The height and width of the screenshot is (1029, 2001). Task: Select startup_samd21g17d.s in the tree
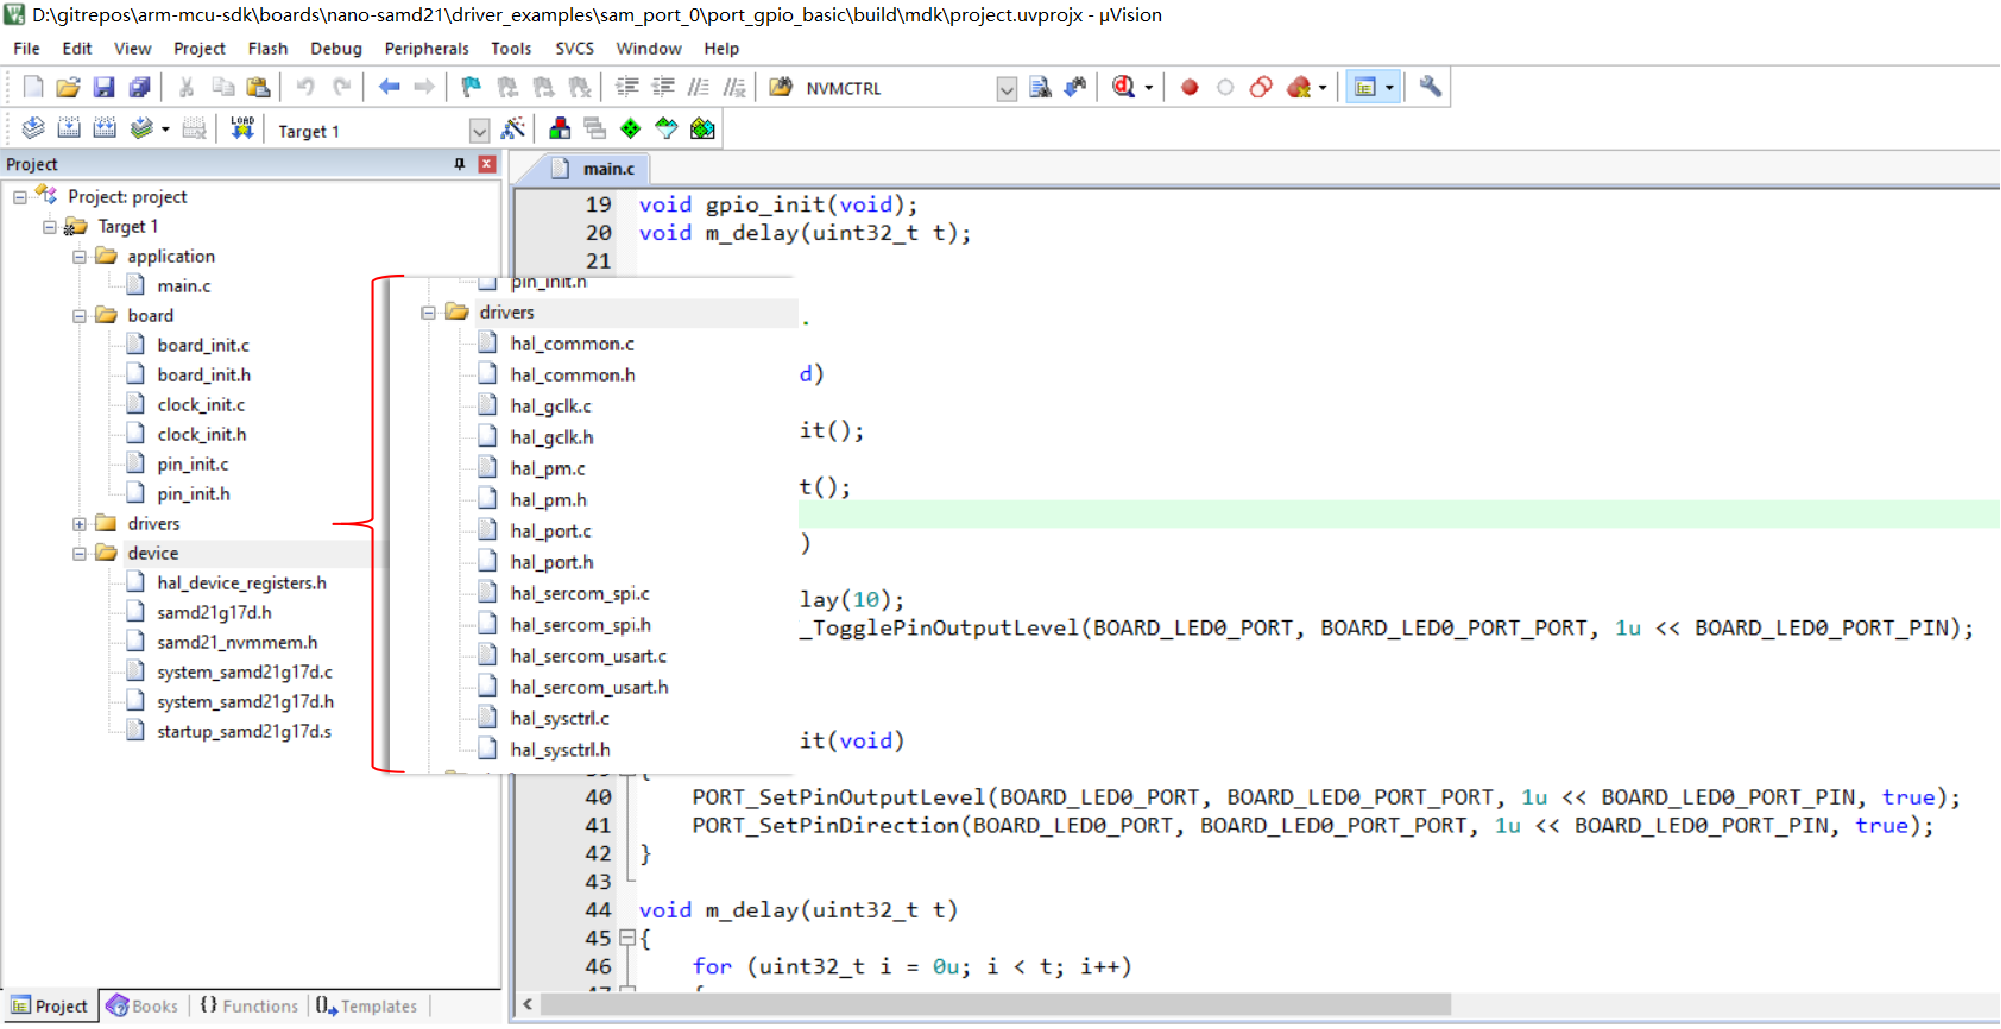[x=244, y=732]
